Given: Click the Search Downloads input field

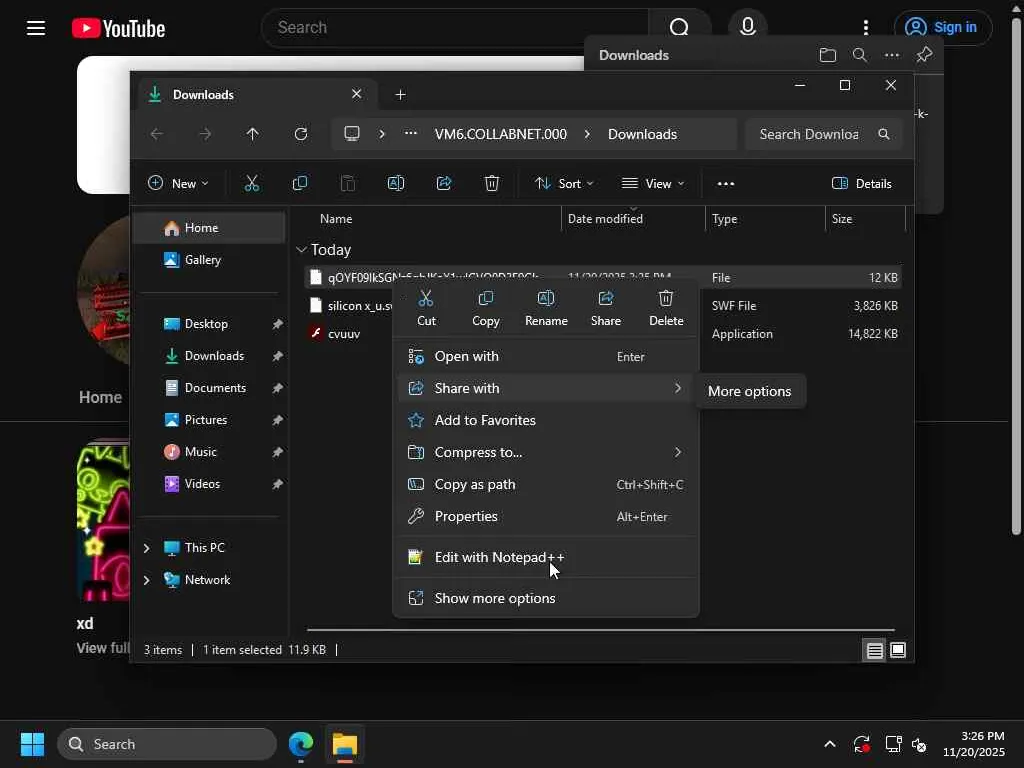Looking at the screenshot, I should pos(809,134).
